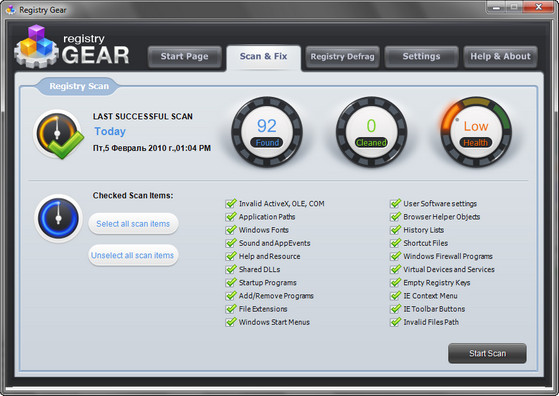This screenshot has width=559, height=396.
Task: Click the last successful scan checkmark clock icon
Action: tap(59, 134)
